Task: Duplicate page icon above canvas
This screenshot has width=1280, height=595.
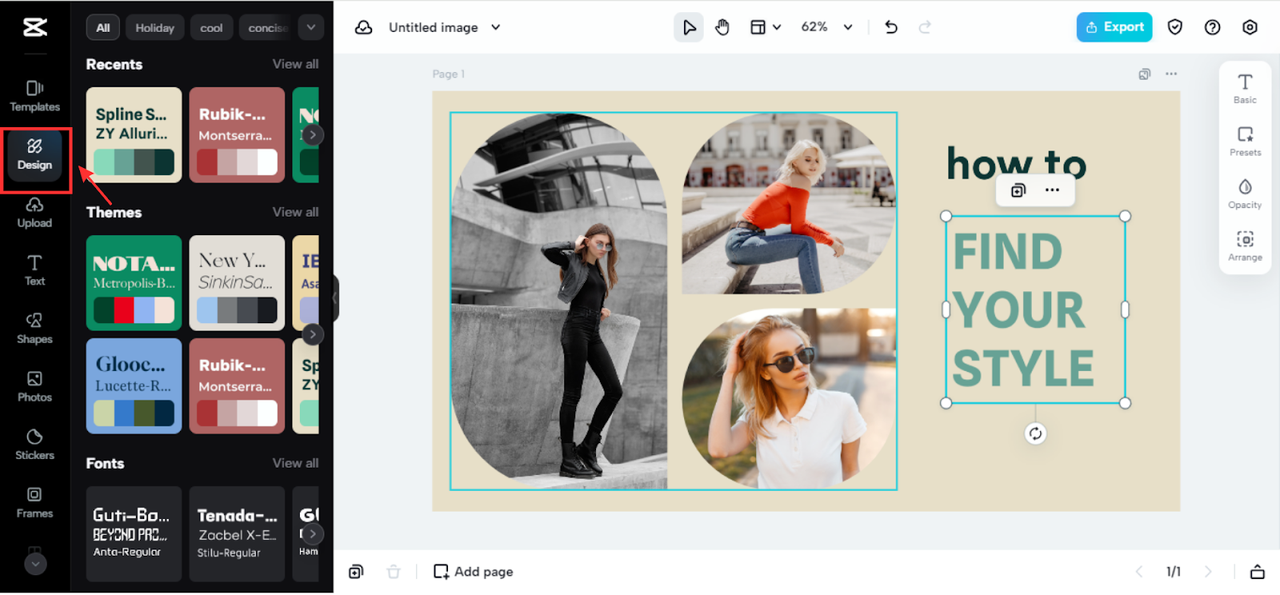Action: 1145,74
